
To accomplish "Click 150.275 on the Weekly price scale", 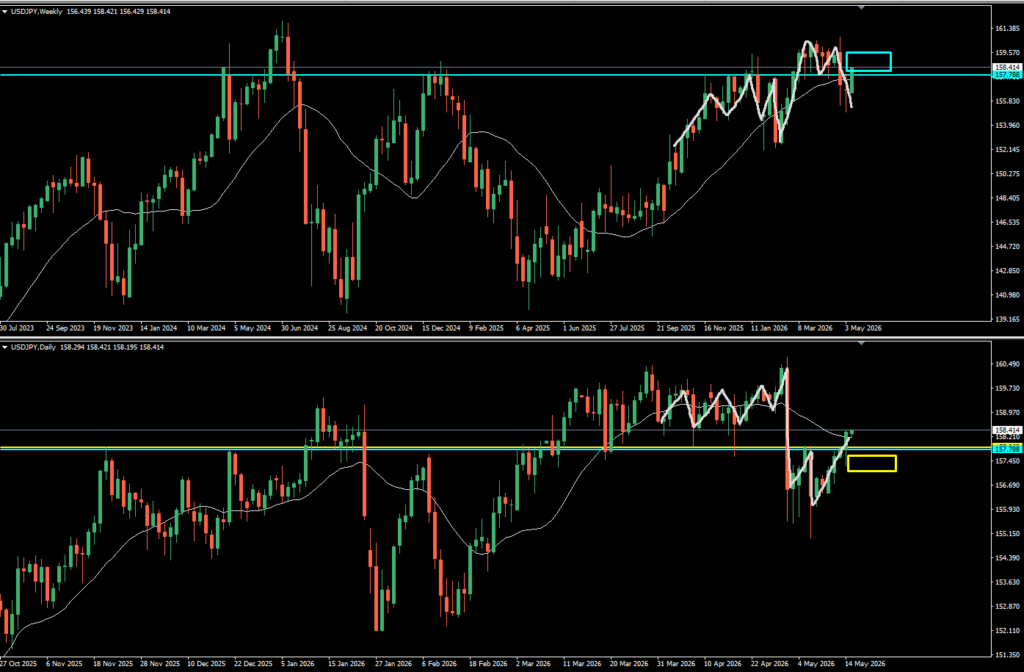I will click(1008, 174).
